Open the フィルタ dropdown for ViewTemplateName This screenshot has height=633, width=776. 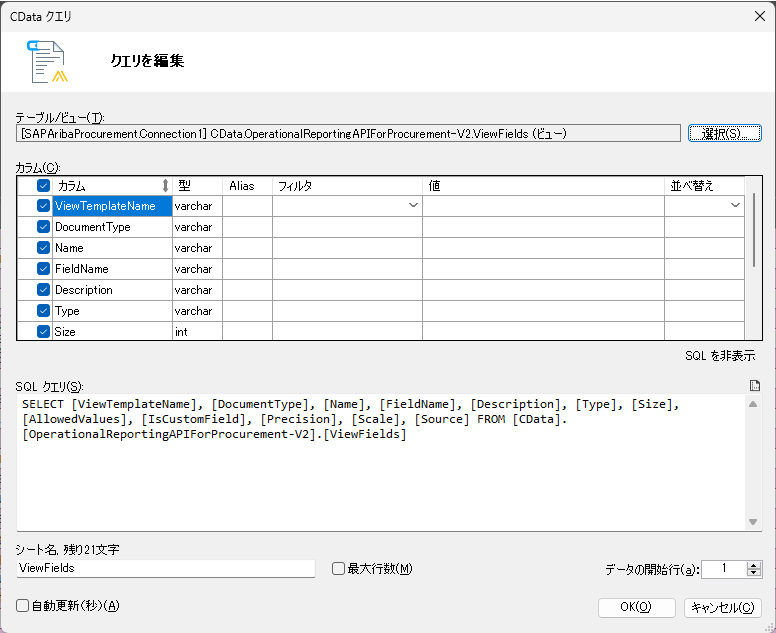click(413, 205)
